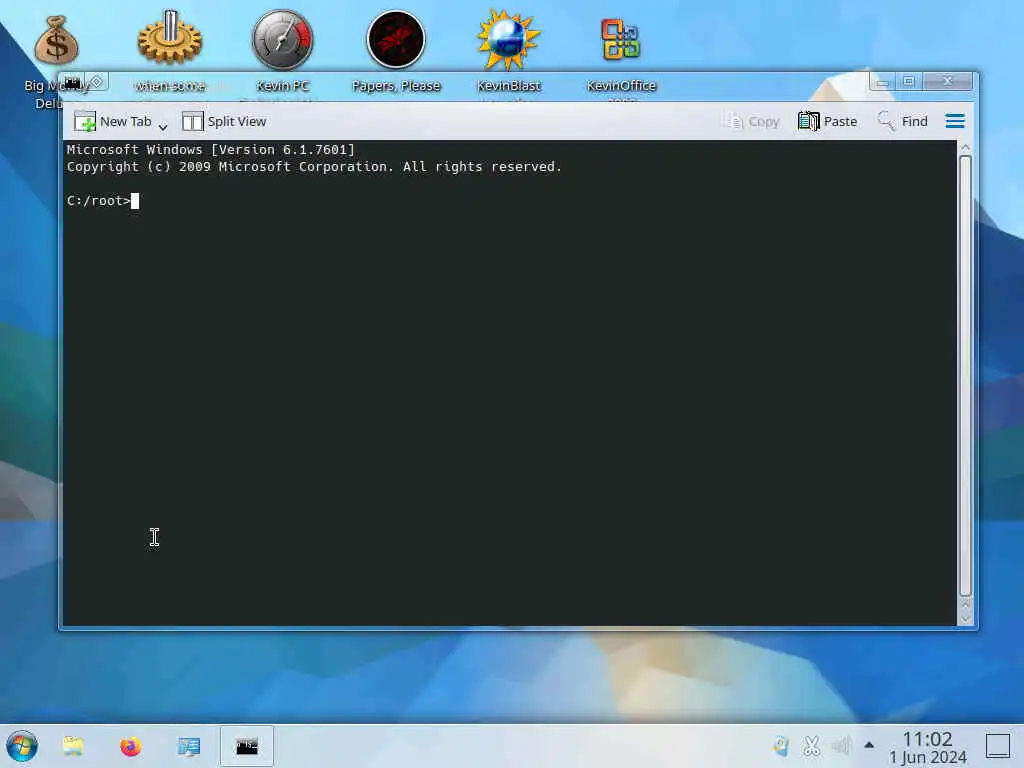Screen dimensions: 1024x768
Task: Click the 'Microsoft Windows [Version 6.1.7601]' line
Action: coord(210,150)
